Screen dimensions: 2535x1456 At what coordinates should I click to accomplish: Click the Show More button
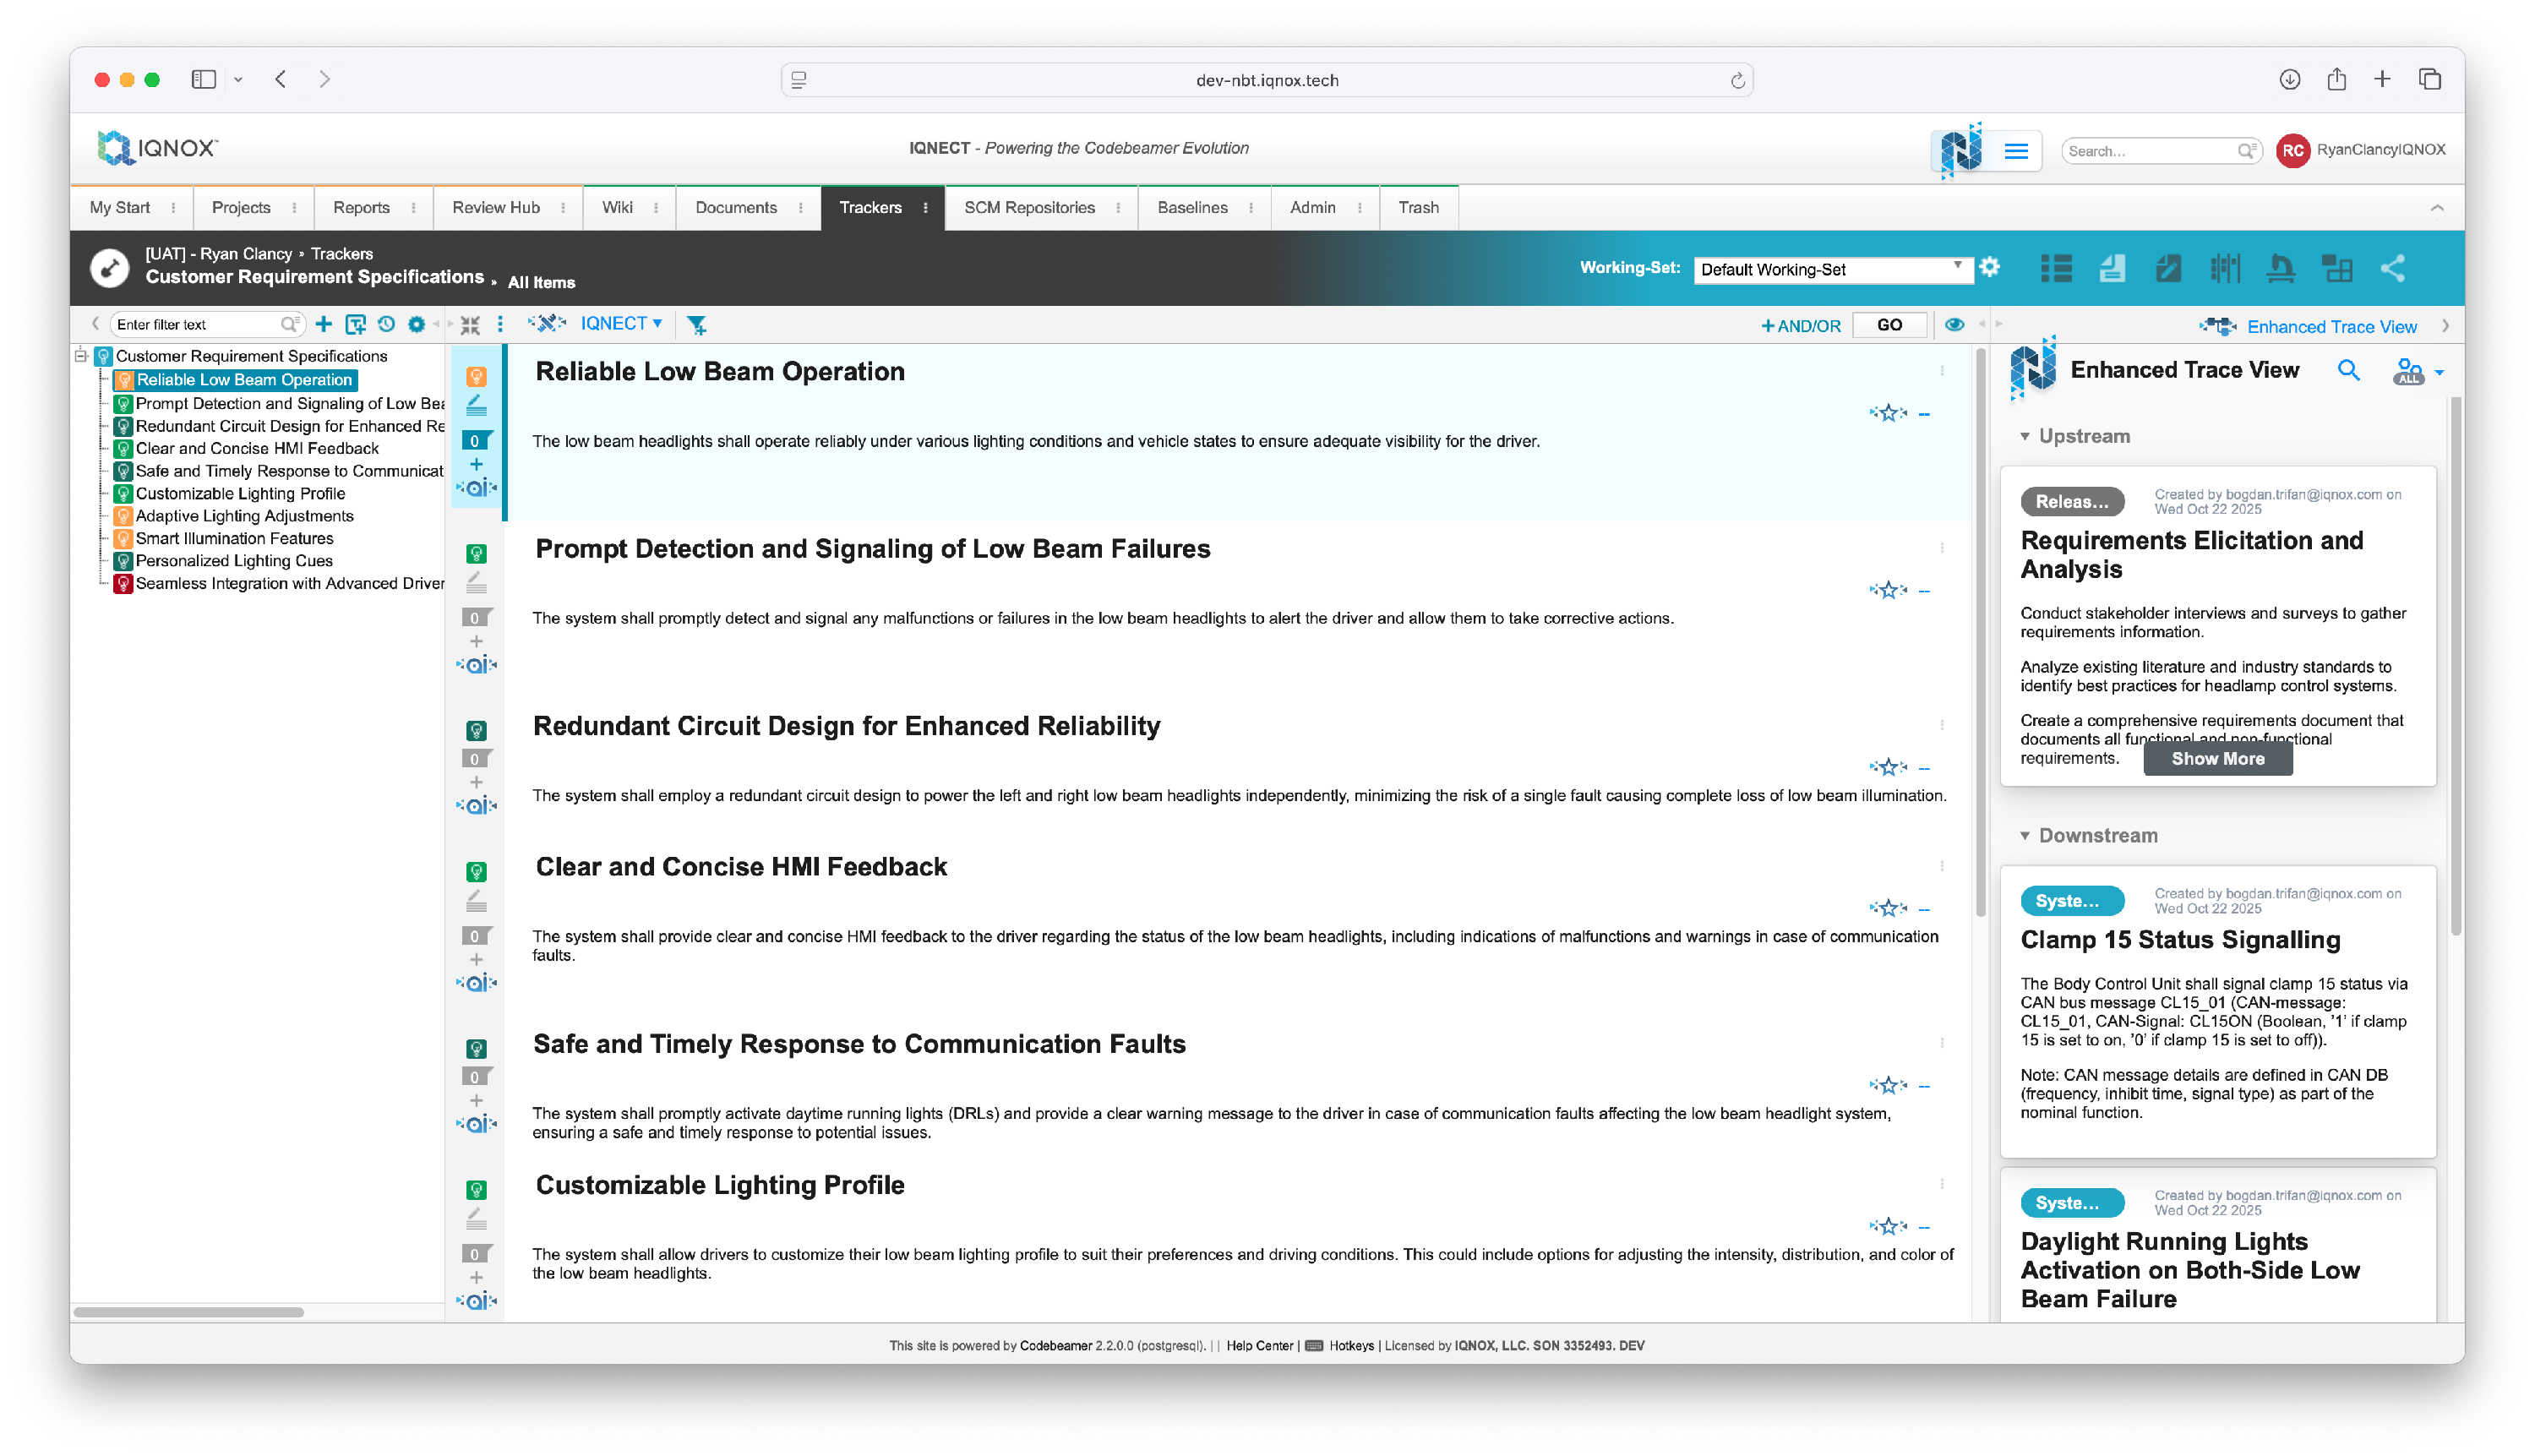(x=2217, y=759)
